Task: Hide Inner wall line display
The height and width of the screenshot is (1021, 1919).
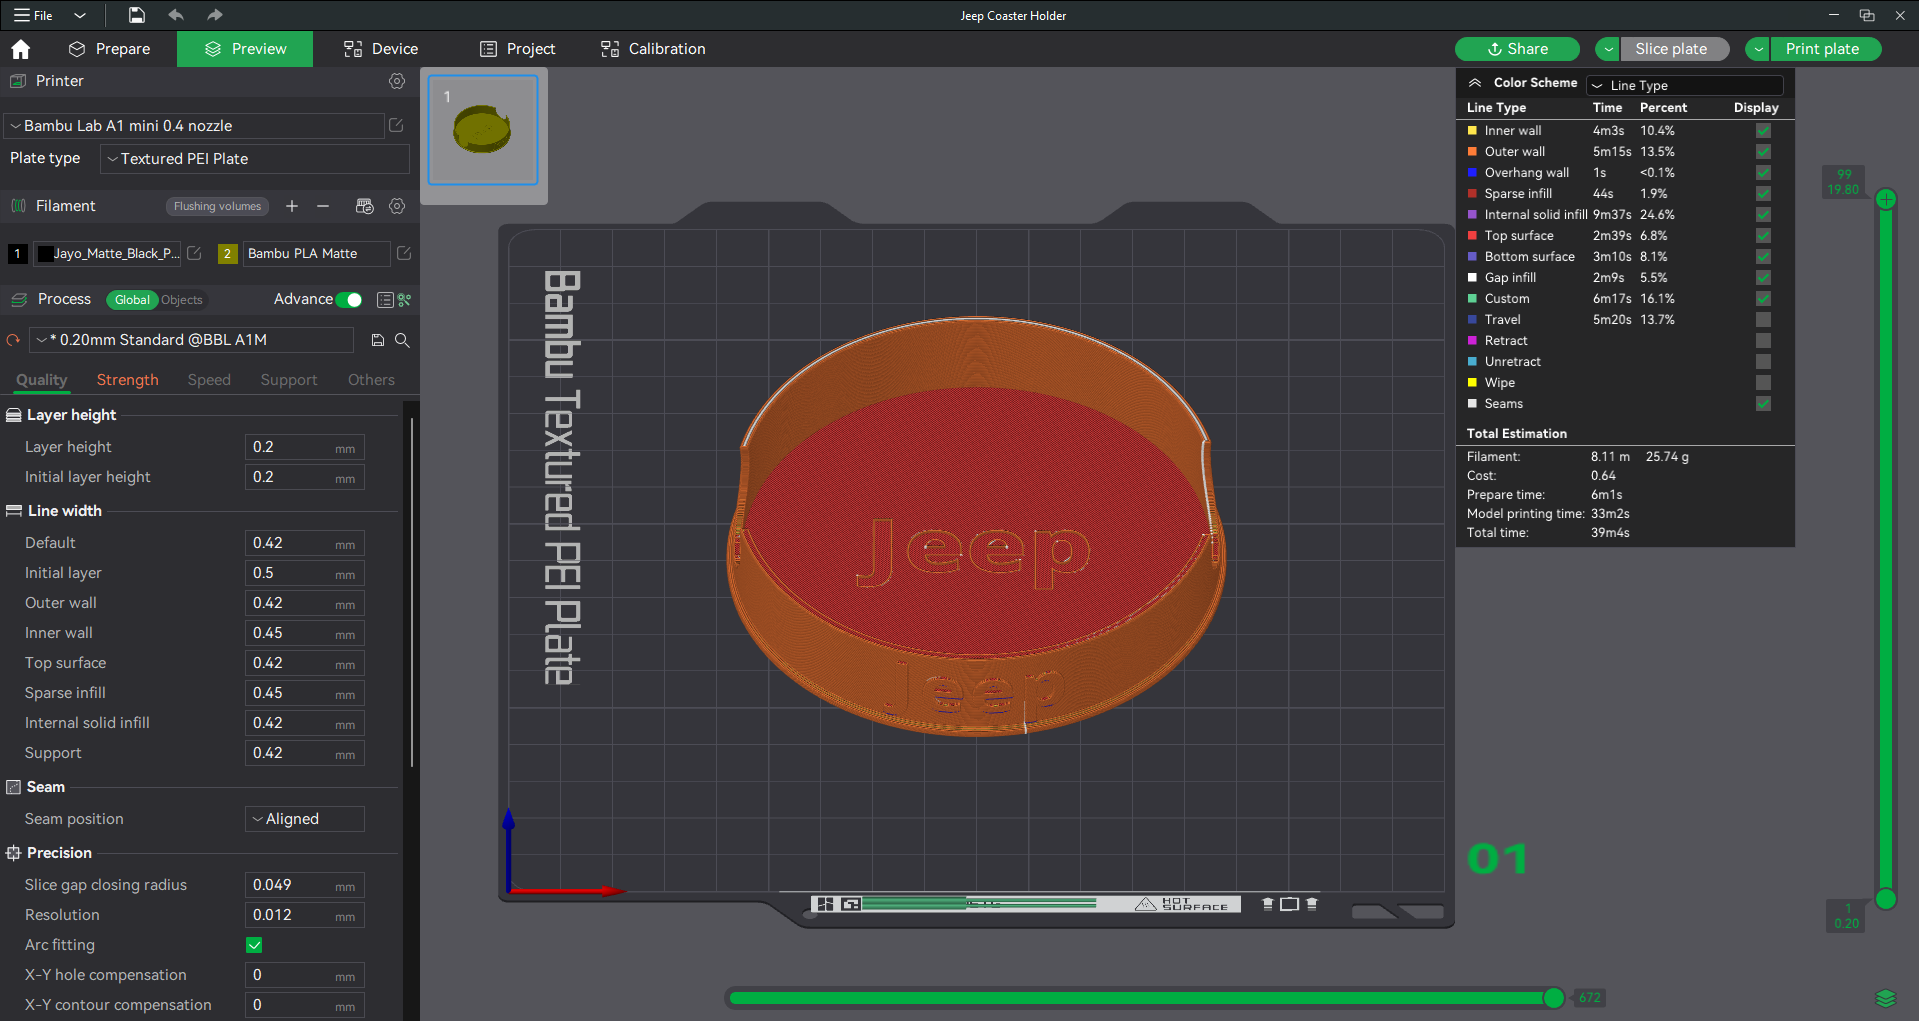Action: tap(1763, 131)
